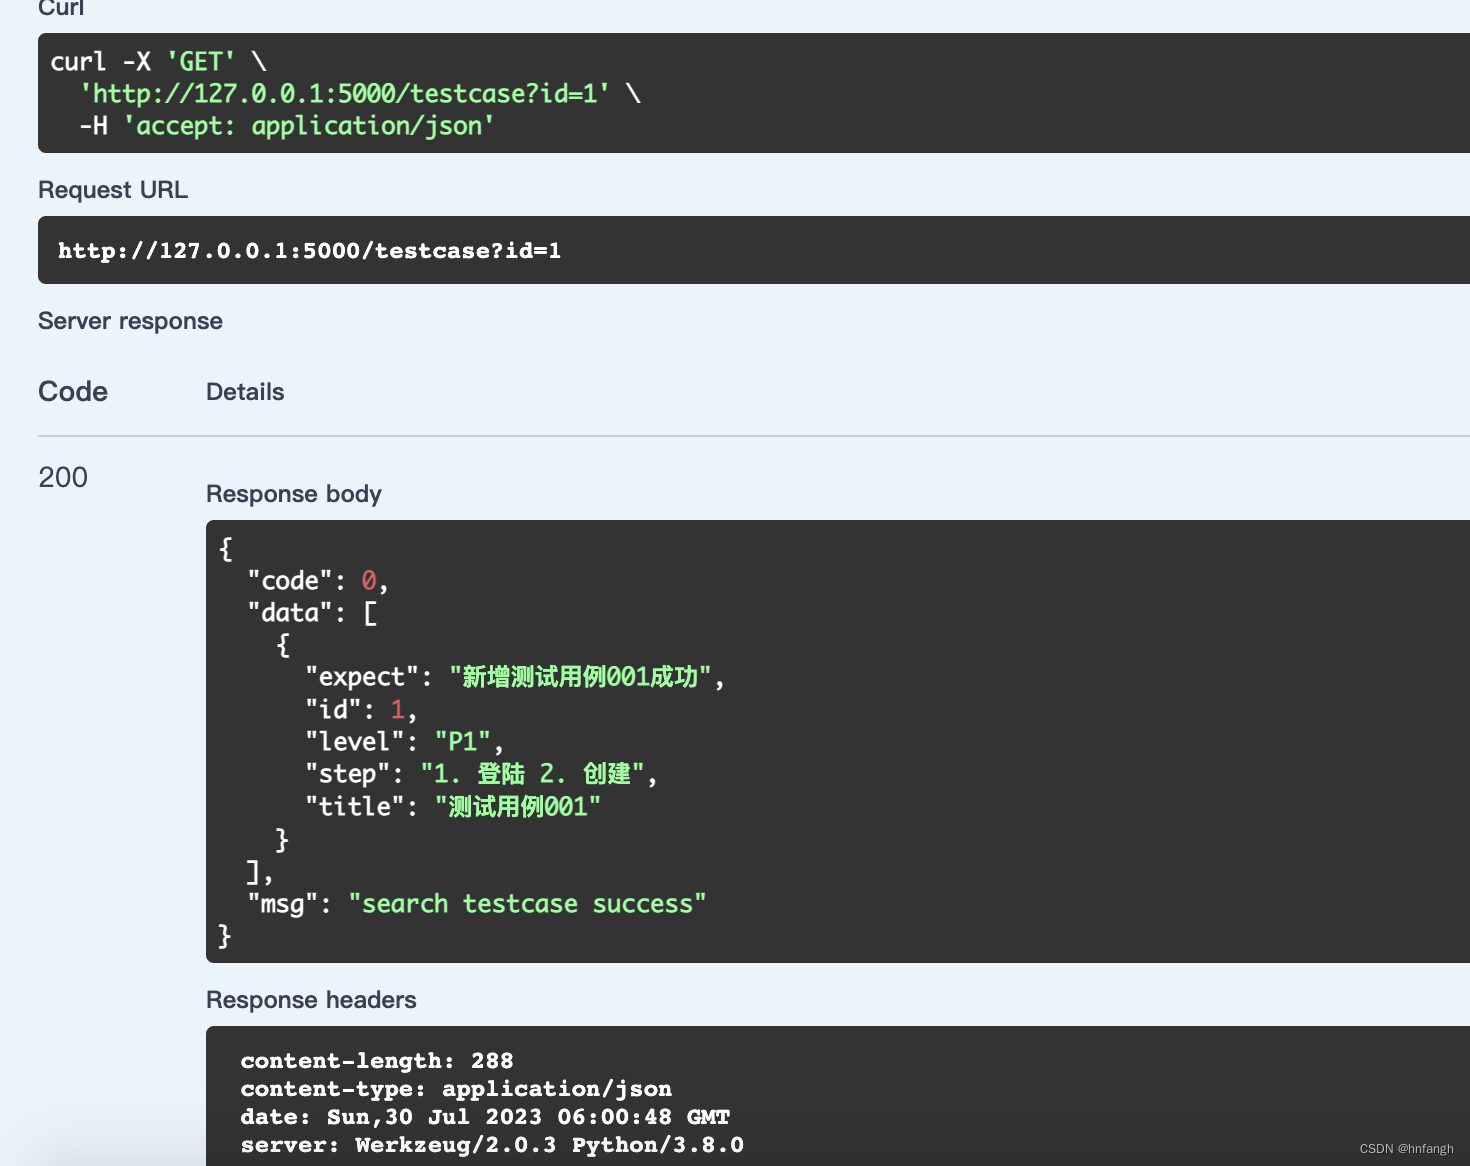Click the Request URL heading
The width and height of the screenshot is (1470, 1166).
pos(113,190)
